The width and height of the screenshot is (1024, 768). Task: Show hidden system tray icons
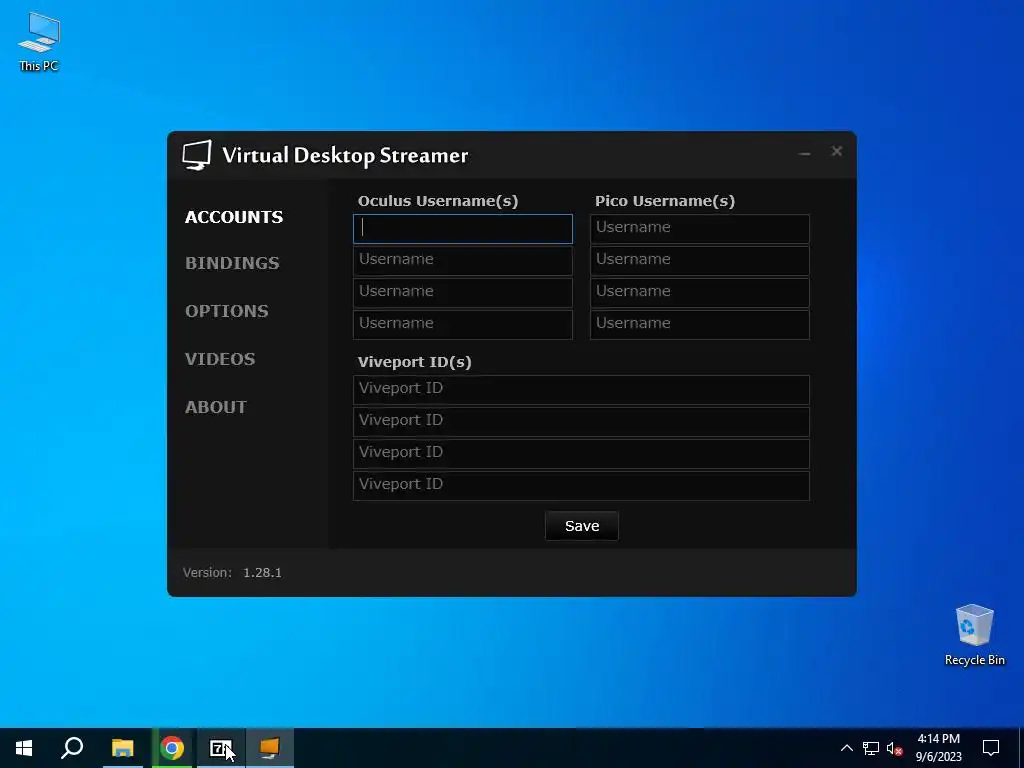click(x=846, y=748)
